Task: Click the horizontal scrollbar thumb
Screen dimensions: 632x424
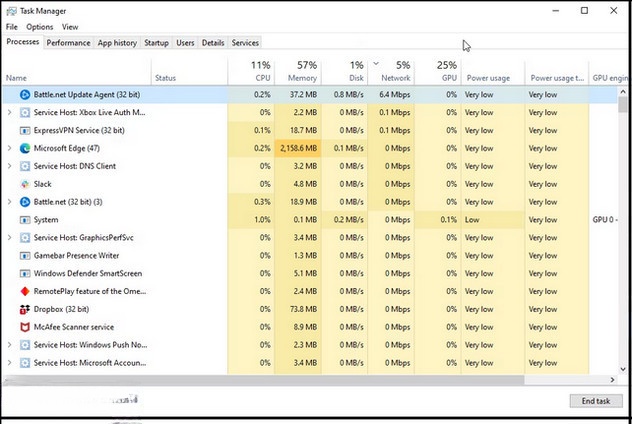Action: (264, 380)
